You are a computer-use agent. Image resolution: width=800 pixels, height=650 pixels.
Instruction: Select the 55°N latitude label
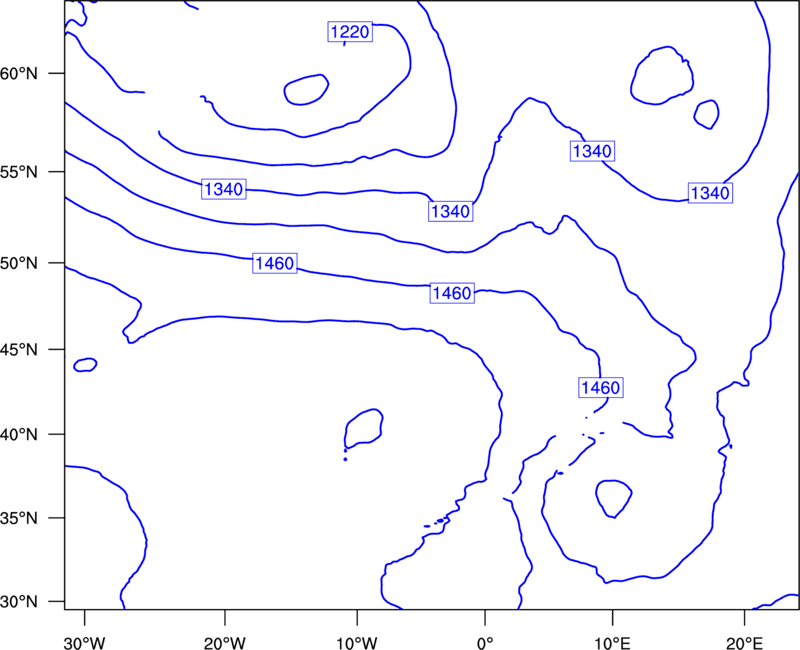pyautogui.click(x=19, y=172)
